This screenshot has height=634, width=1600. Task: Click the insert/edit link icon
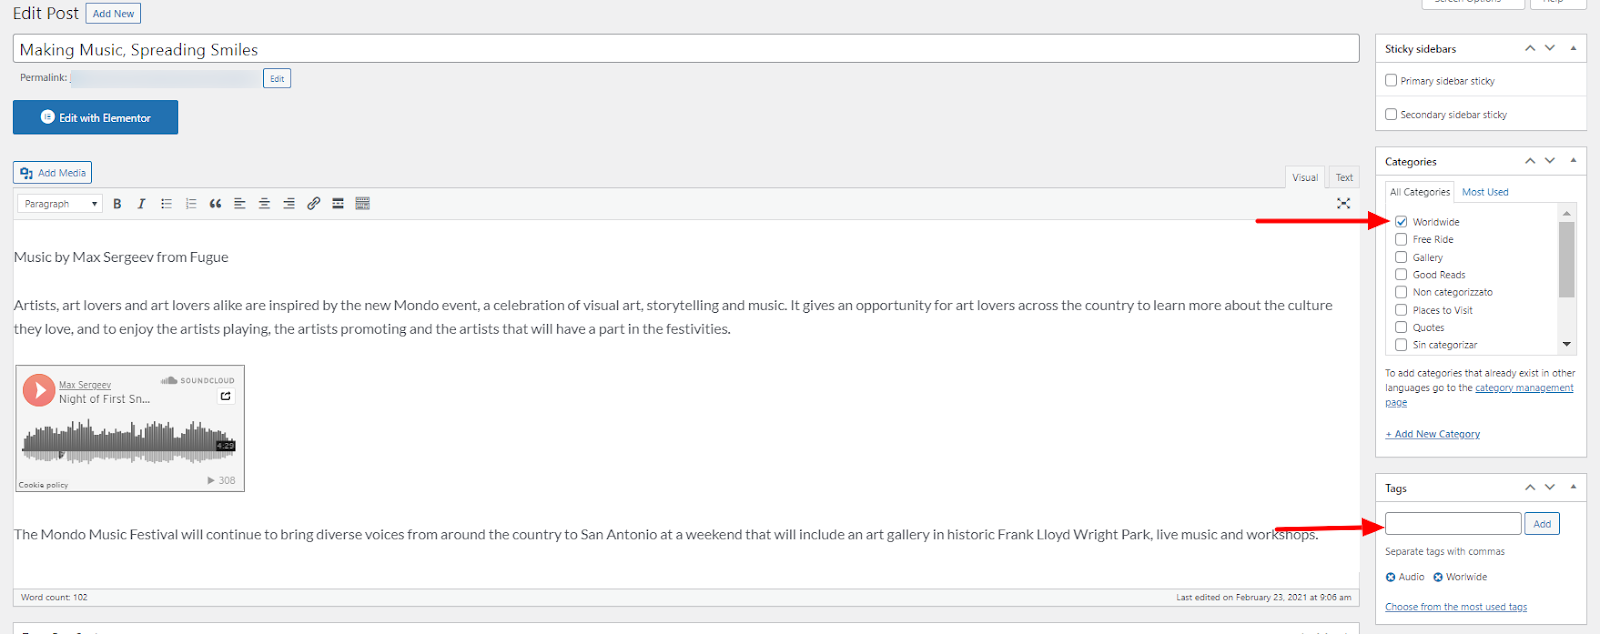coord(313,204)
